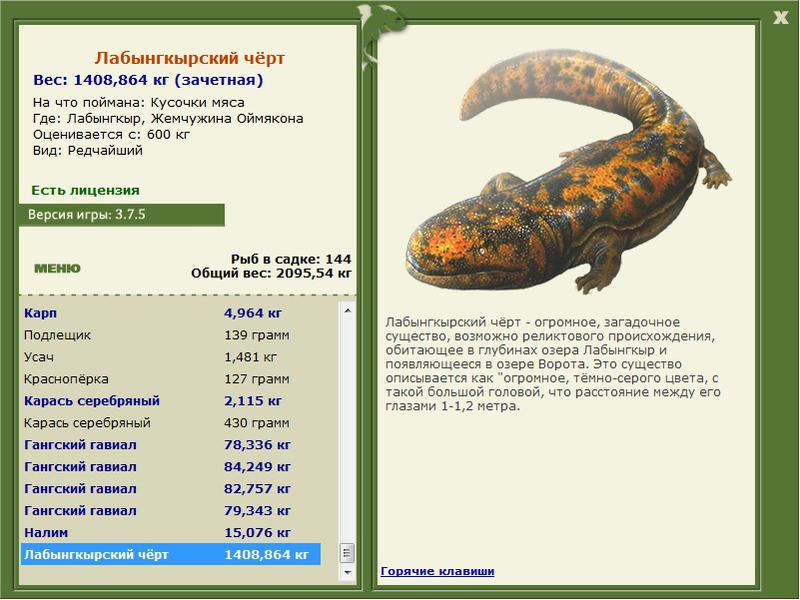Grab the fish list scrollbar thumb
Screen dimensions: 800x600
tap(347, 553)
